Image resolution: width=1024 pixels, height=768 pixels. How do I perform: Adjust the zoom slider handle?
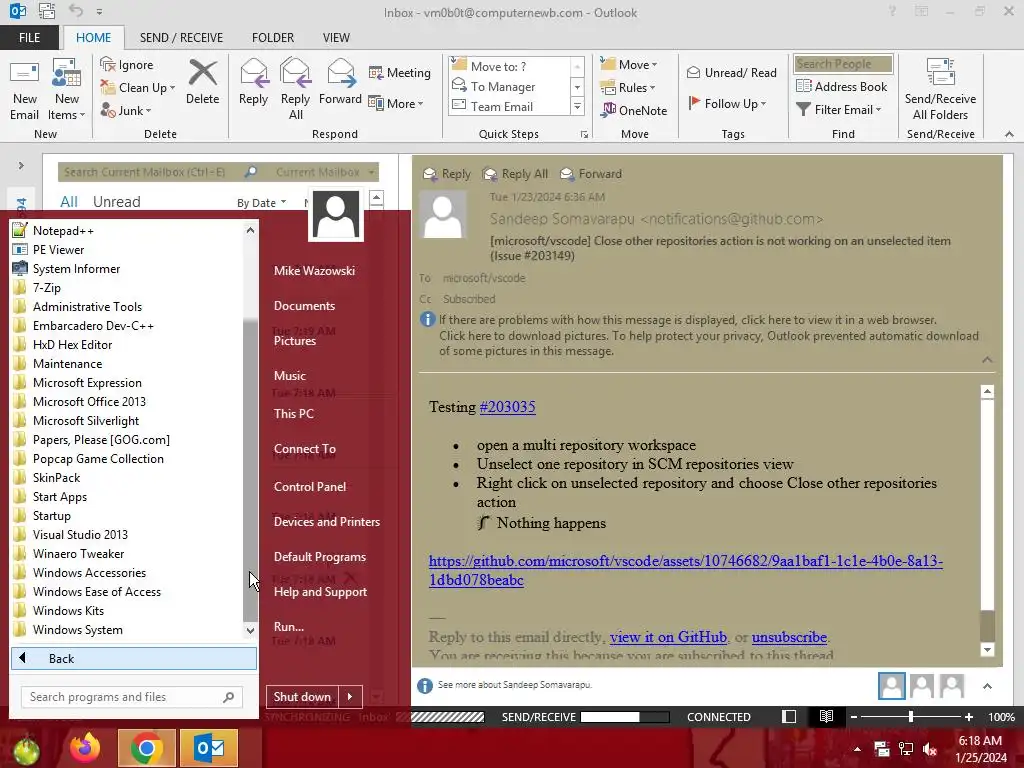click(911, 716)
